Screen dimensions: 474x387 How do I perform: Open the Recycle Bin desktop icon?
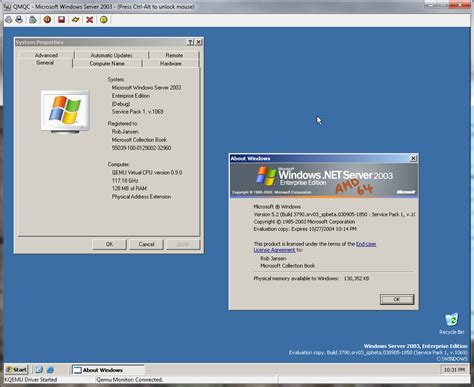452,324
